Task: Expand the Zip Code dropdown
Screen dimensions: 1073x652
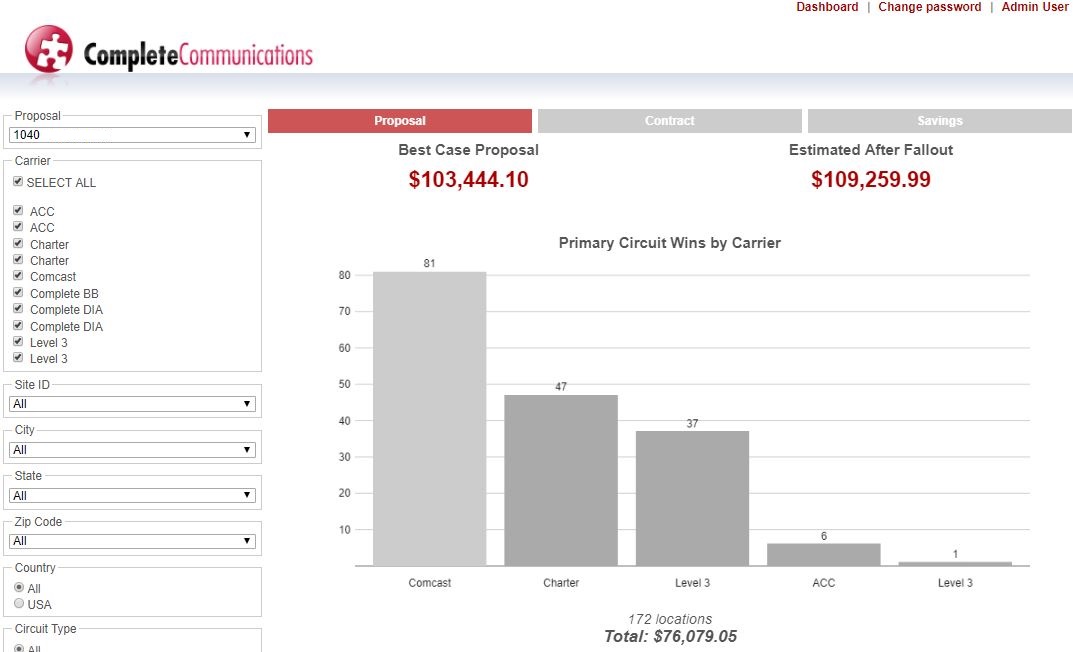Action: pyautogui.click(x=132, y=540)
